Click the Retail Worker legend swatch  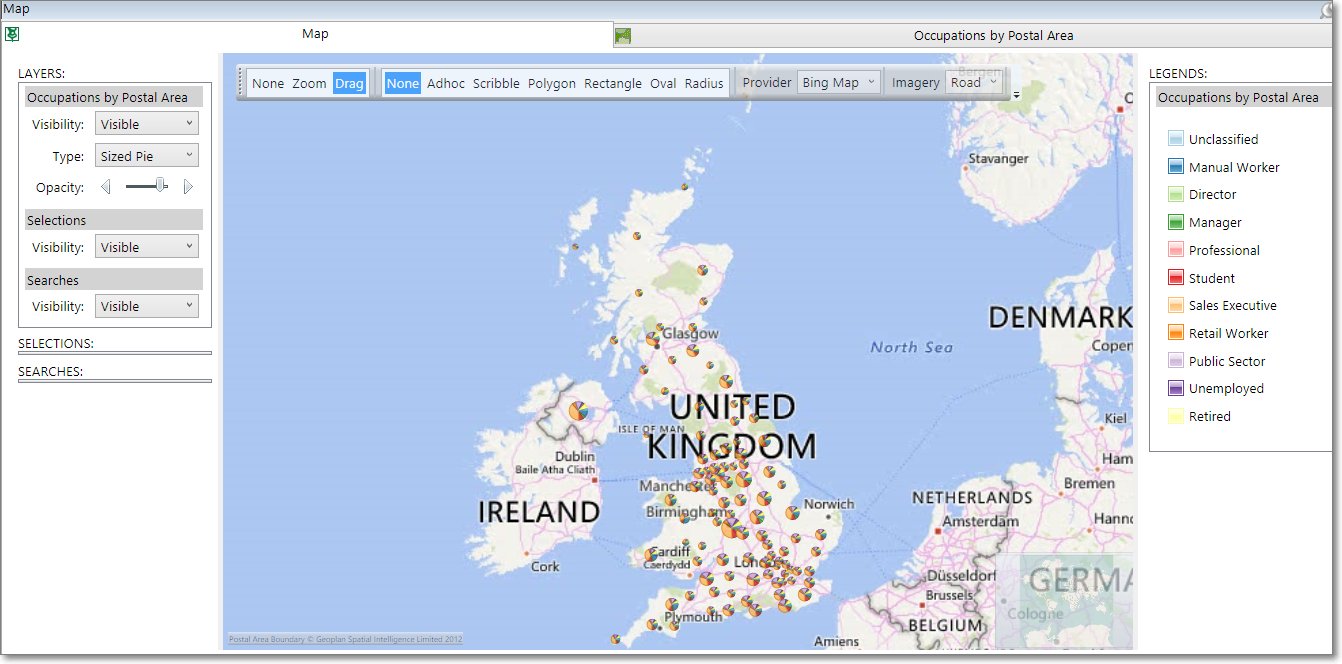coord(1175,333)
